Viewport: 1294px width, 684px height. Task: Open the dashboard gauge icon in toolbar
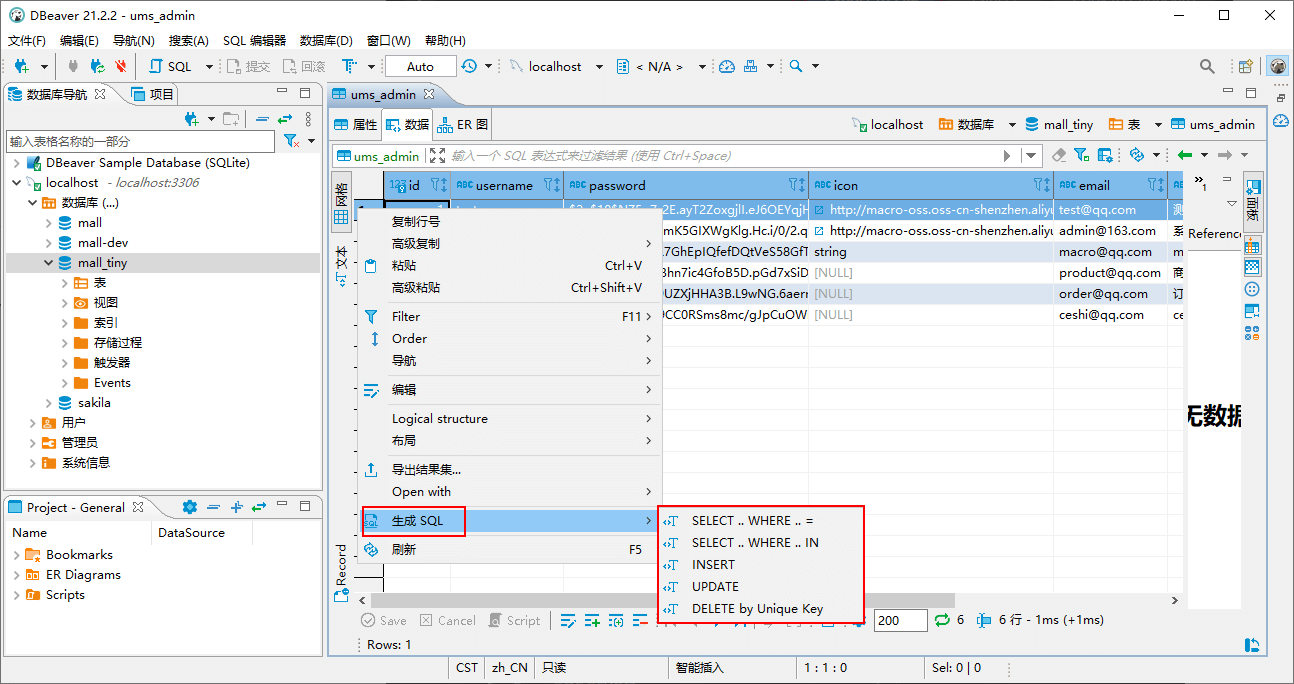727,66
